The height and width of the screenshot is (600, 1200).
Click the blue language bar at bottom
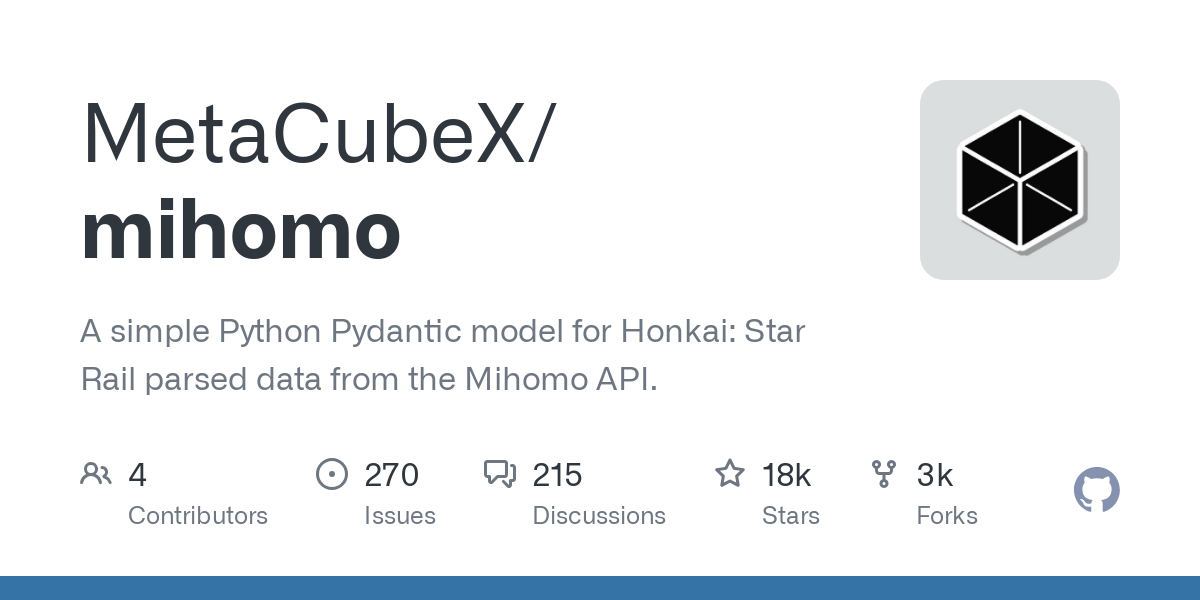(600, 588)
